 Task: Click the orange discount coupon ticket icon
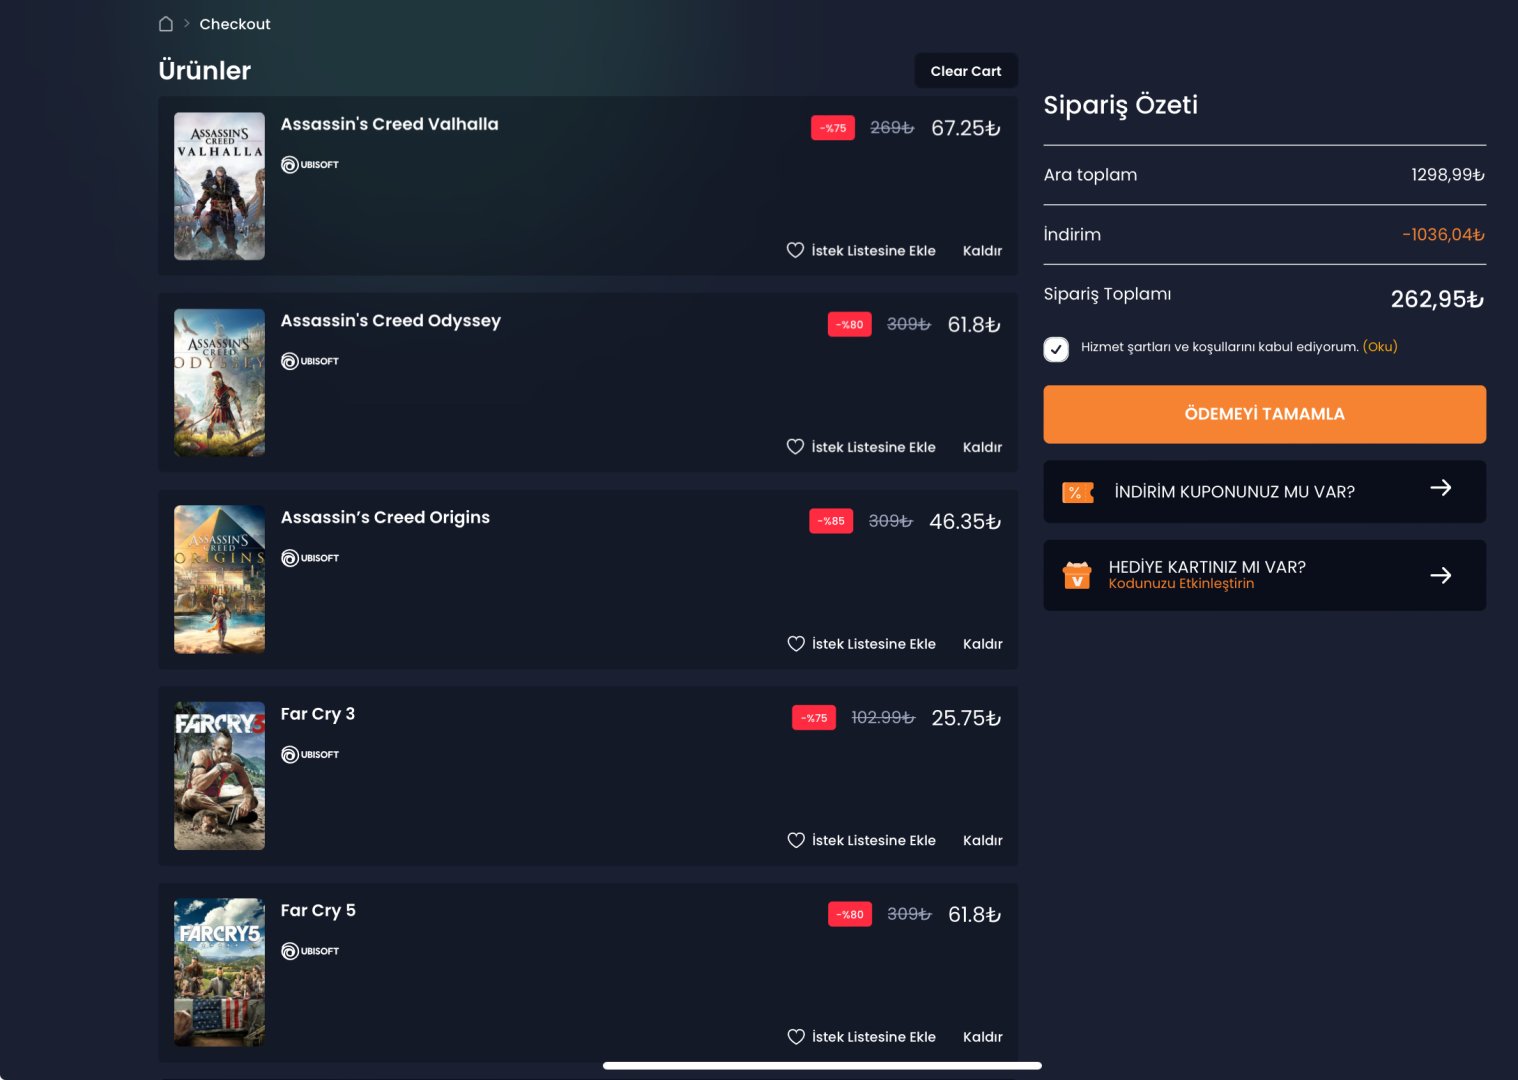(x=1077, y=492)
